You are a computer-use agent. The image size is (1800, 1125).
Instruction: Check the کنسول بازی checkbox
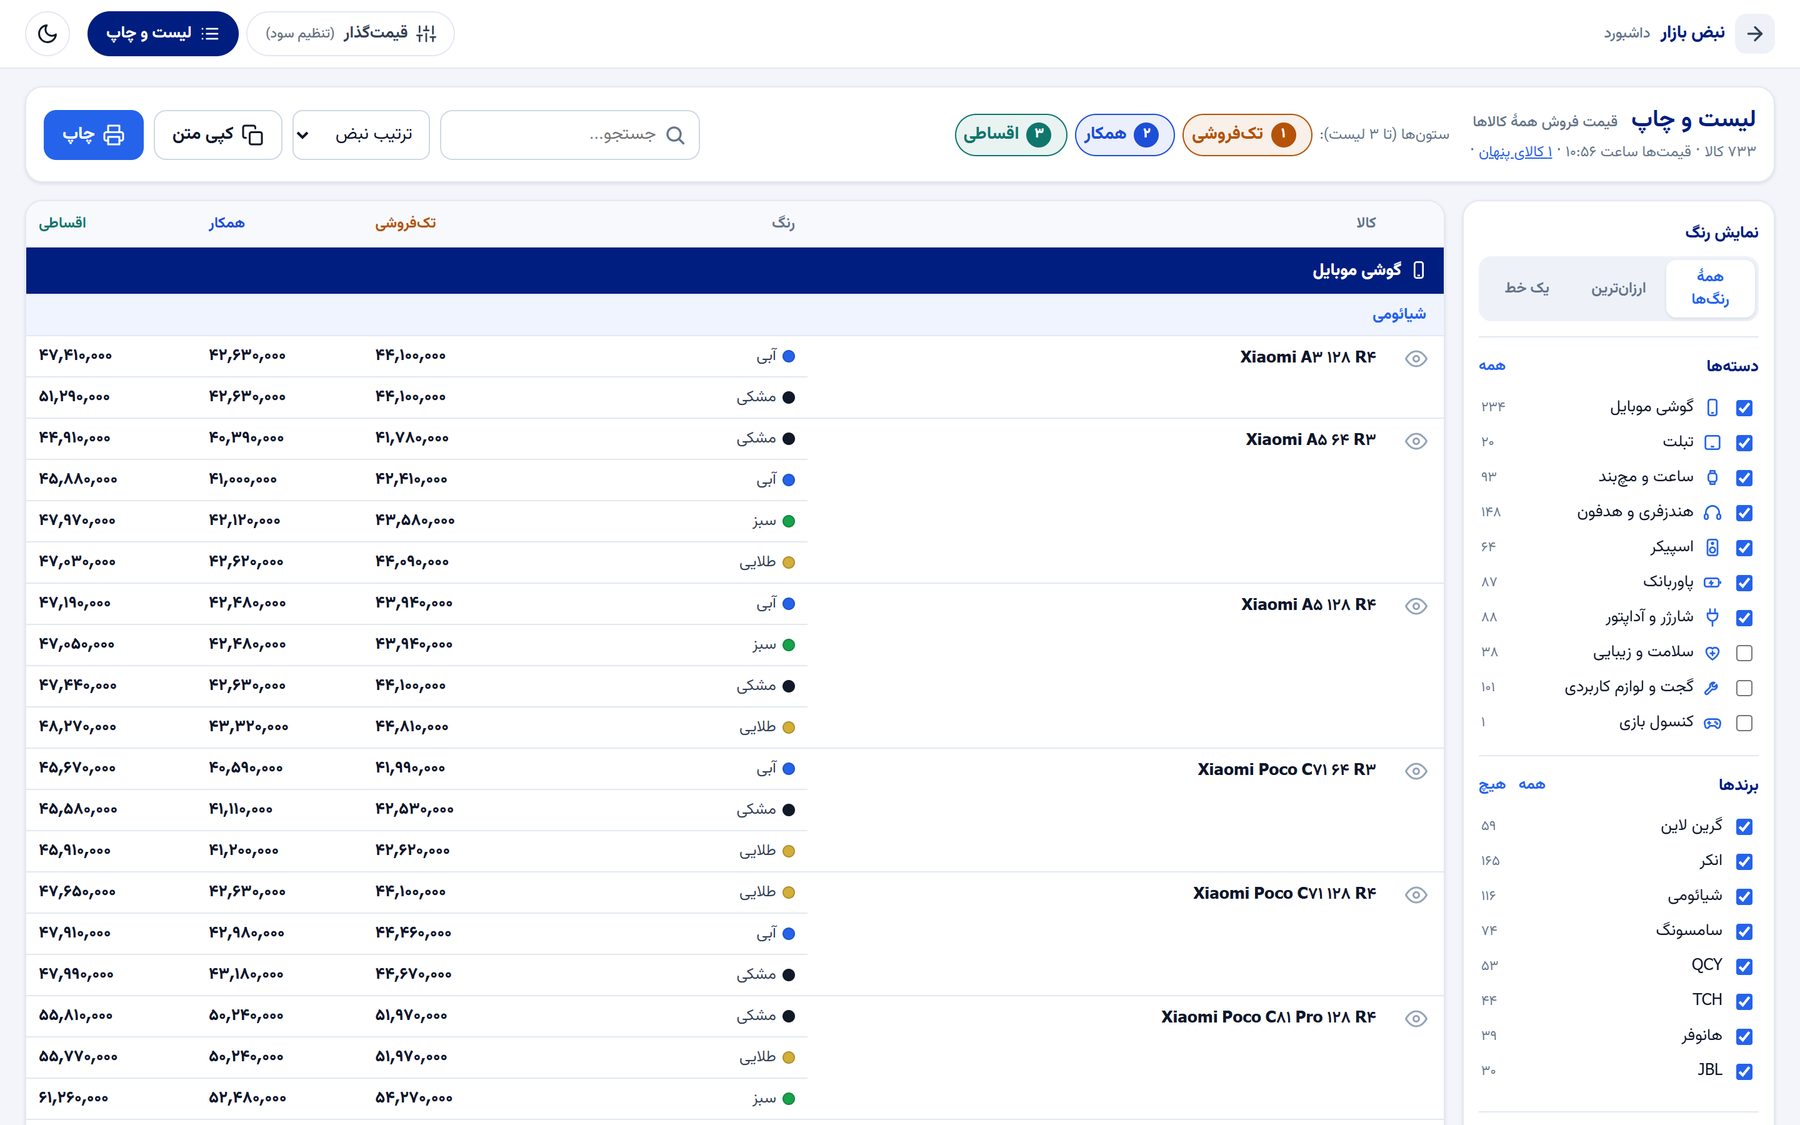pos(1744,723)
